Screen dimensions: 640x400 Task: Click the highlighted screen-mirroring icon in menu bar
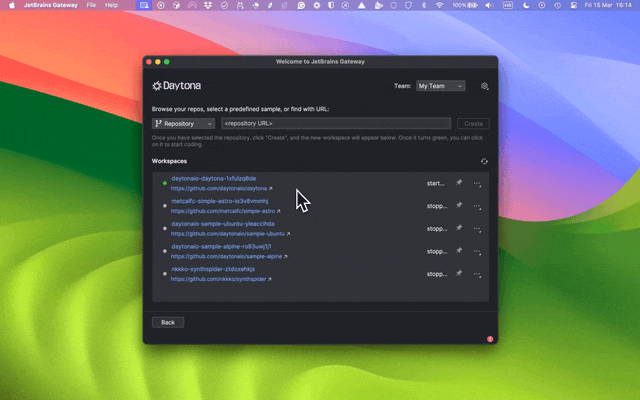tap(144, 5)
